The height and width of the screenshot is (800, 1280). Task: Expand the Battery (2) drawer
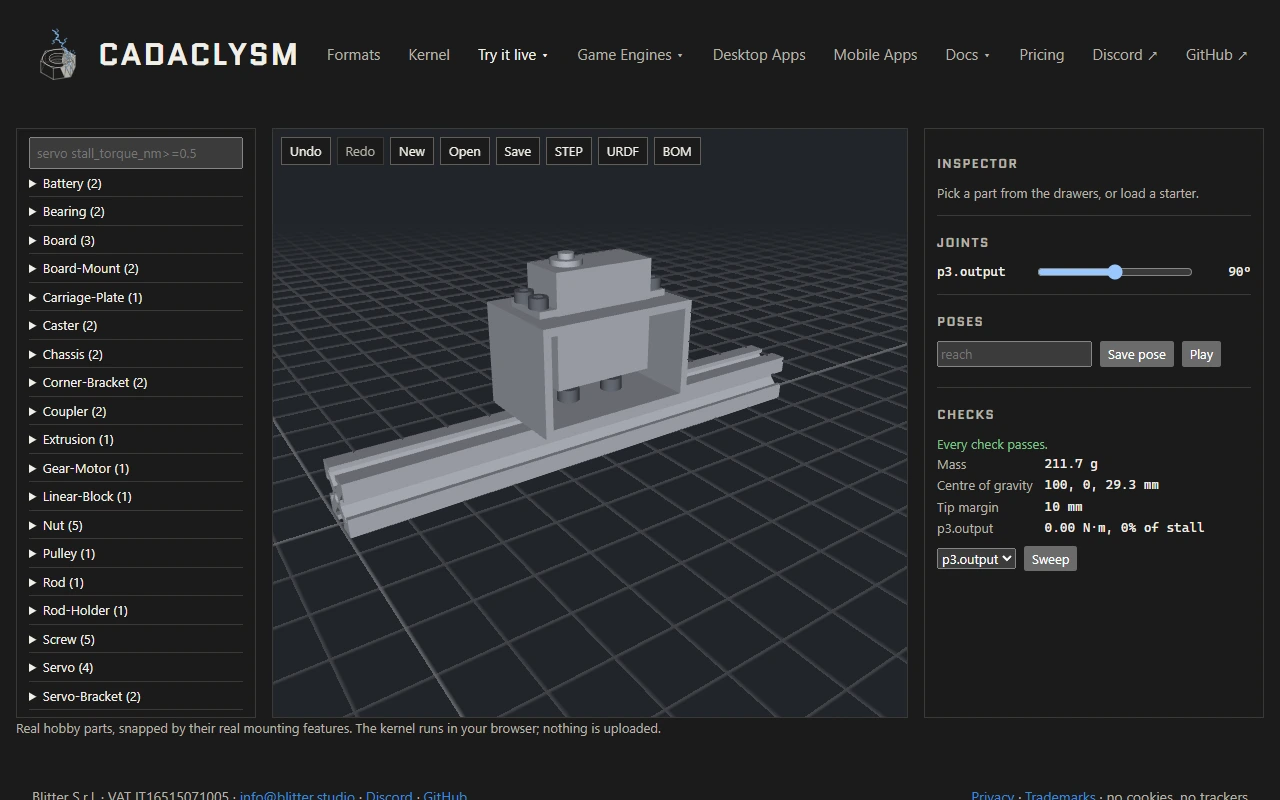pyautogui.click(x=136, y=184)
